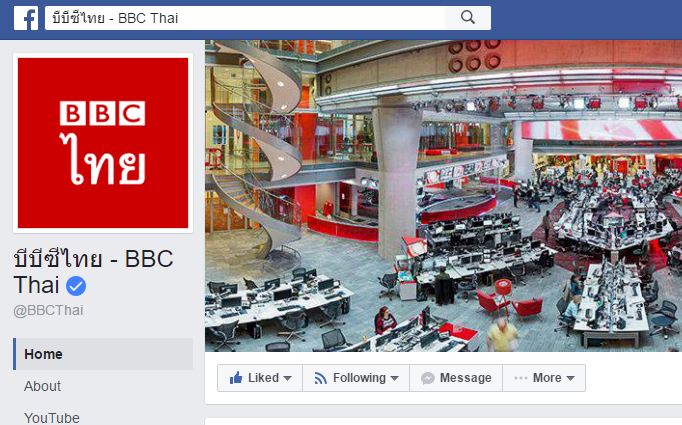Toggle the Liked button
The width and height of the screenshot is (682, 425).
260,378
